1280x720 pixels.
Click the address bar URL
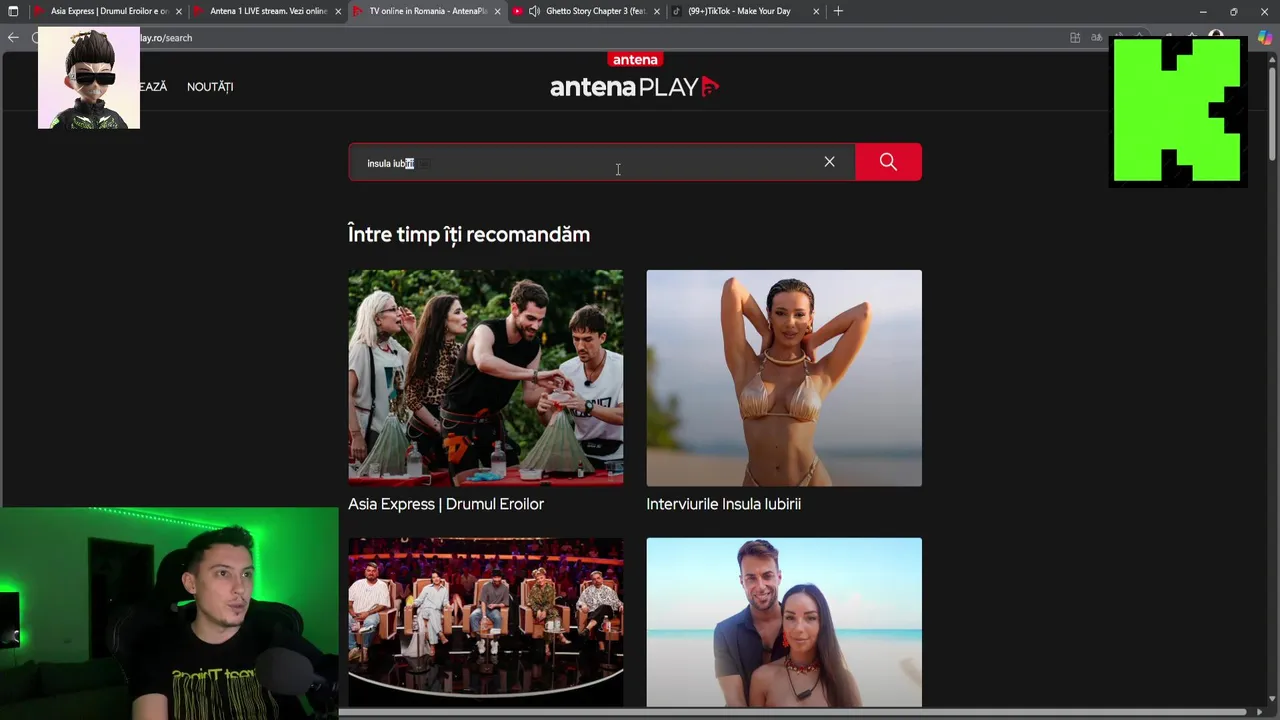click(166, 38)
